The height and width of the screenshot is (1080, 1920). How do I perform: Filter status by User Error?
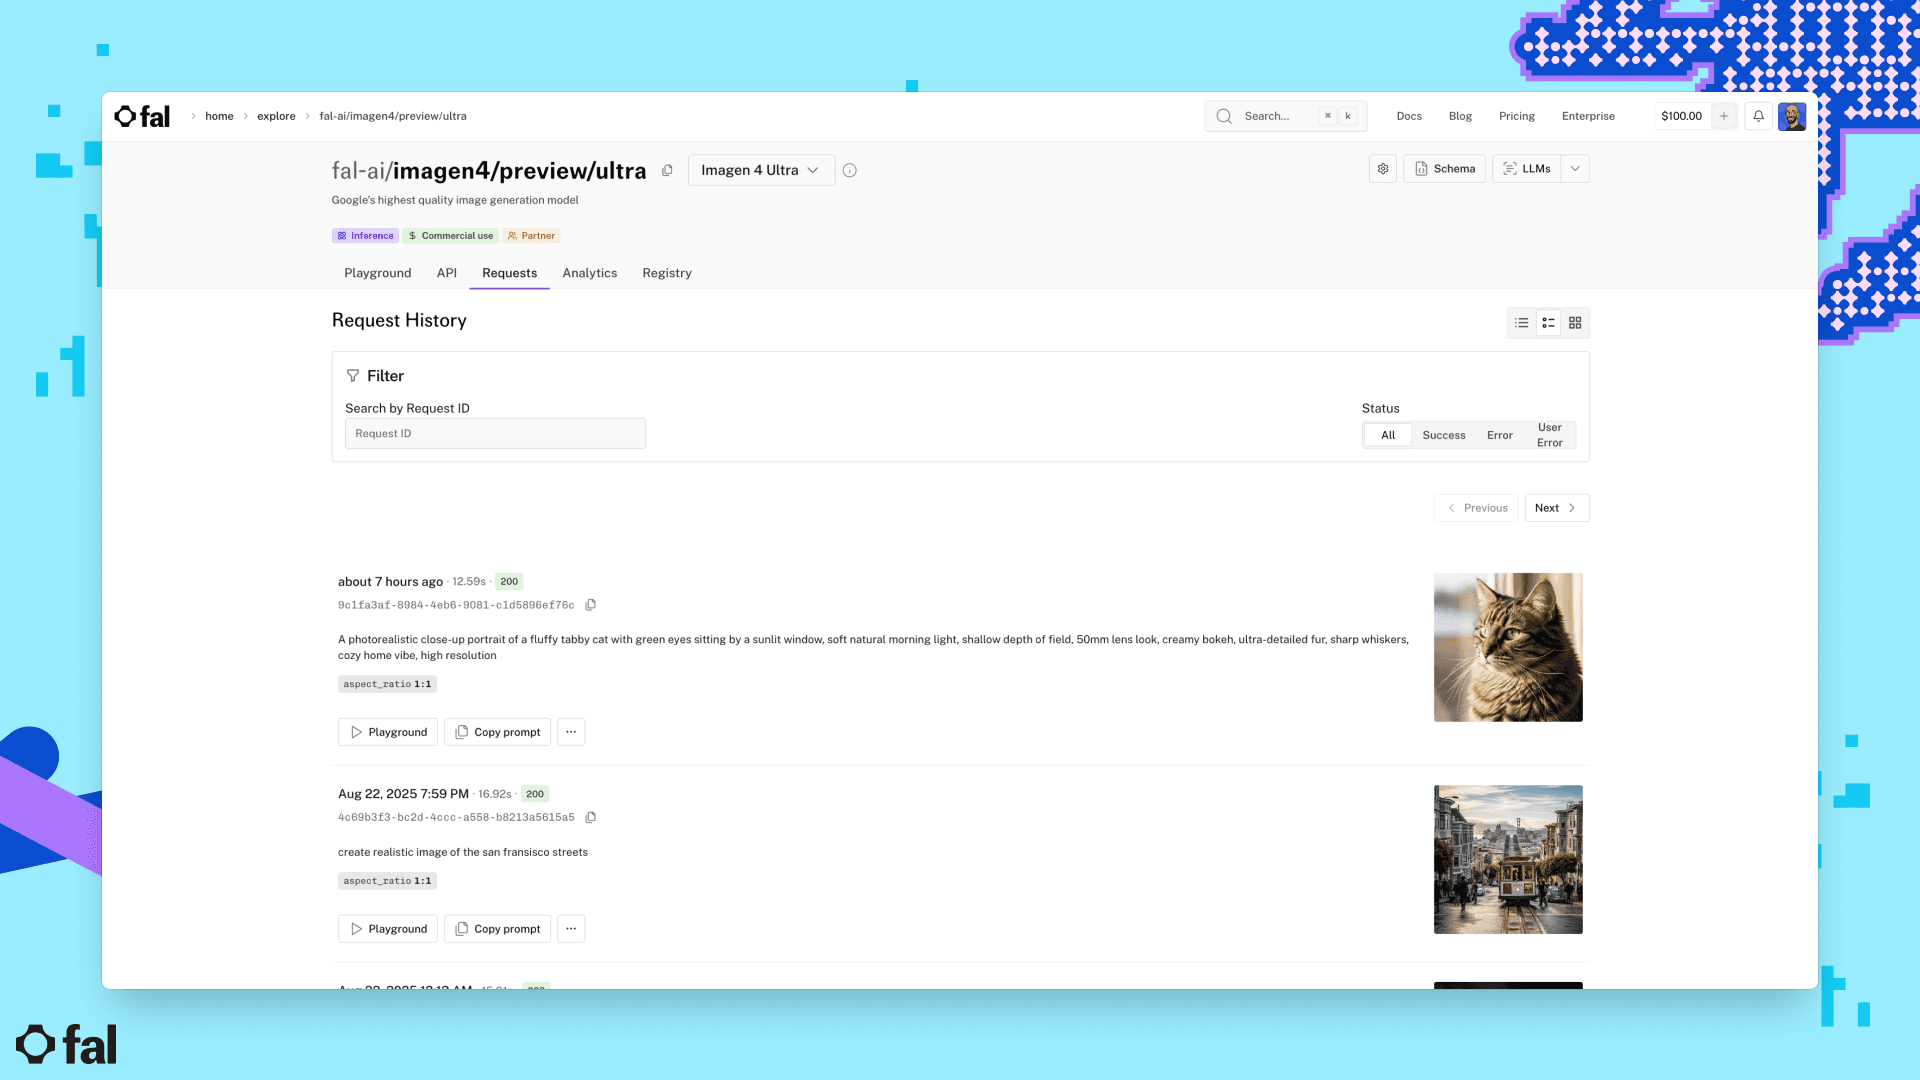[x=1549, y=435]
